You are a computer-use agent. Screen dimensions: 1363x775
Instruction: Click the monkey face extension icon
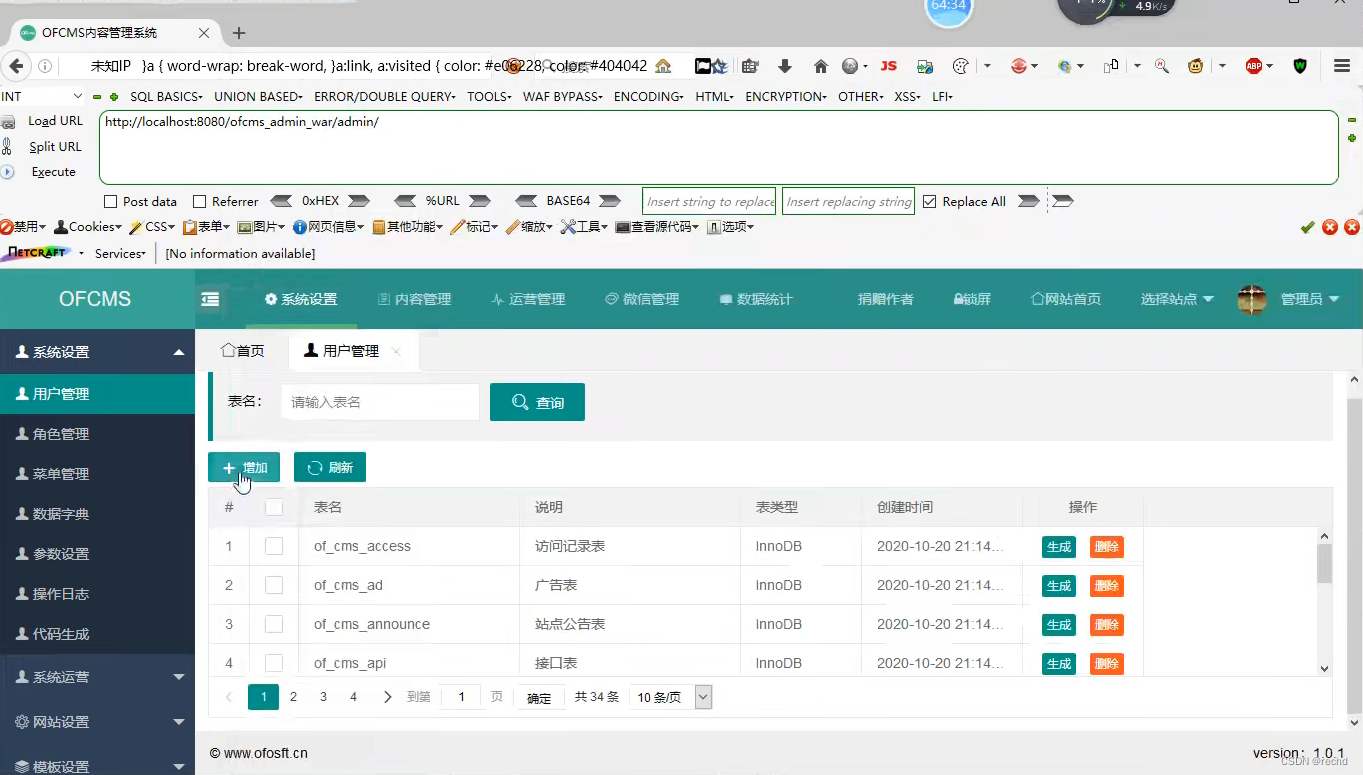click(x=1196, y=66)
